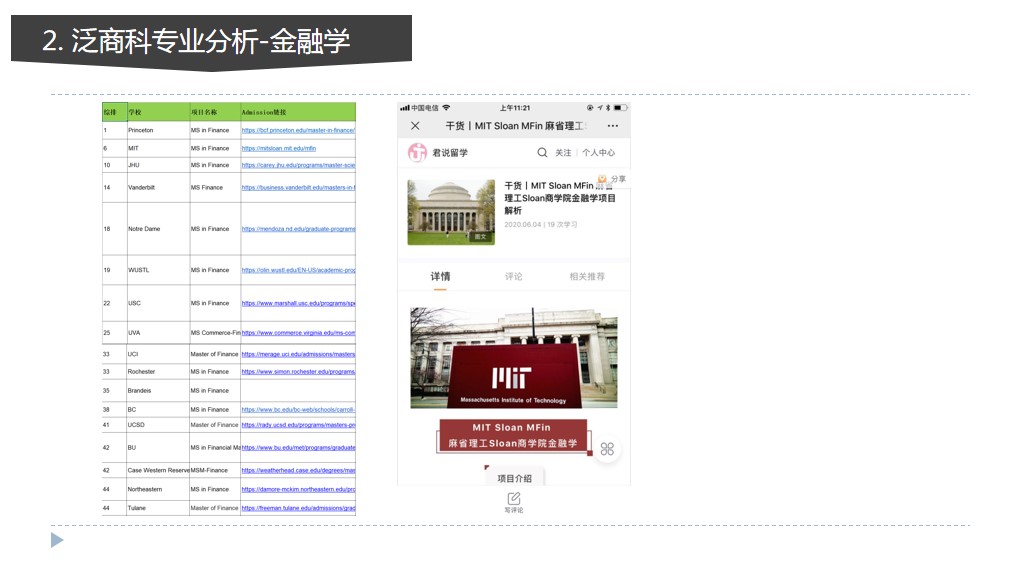This screenshot has width=1020, height=567.
Task: Select the MS in Financial Ma cell for BU
Action: (x=215, y=447)
